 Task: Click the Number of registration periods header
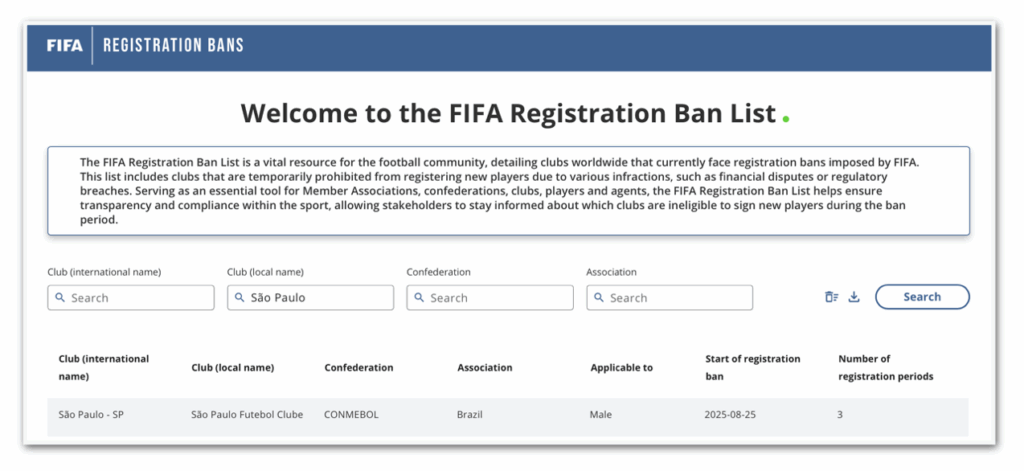[x=885, y=367]
